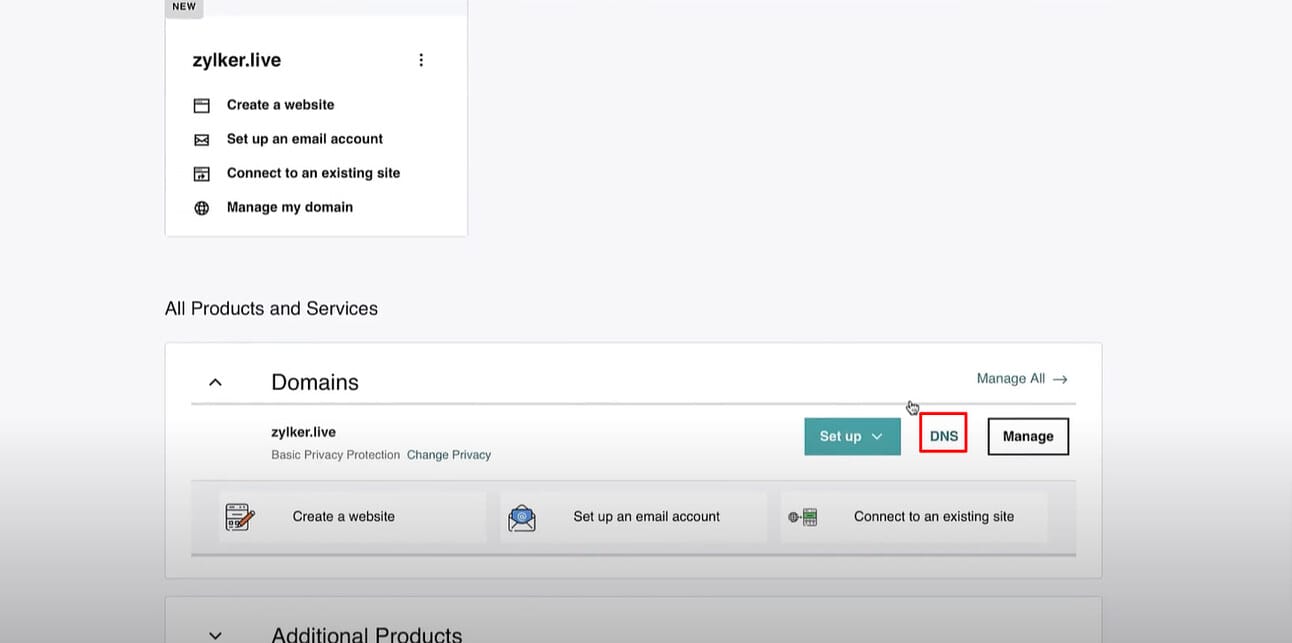
Task: Expand the Additional Products section chevron
Action: [x=215, y=635]
